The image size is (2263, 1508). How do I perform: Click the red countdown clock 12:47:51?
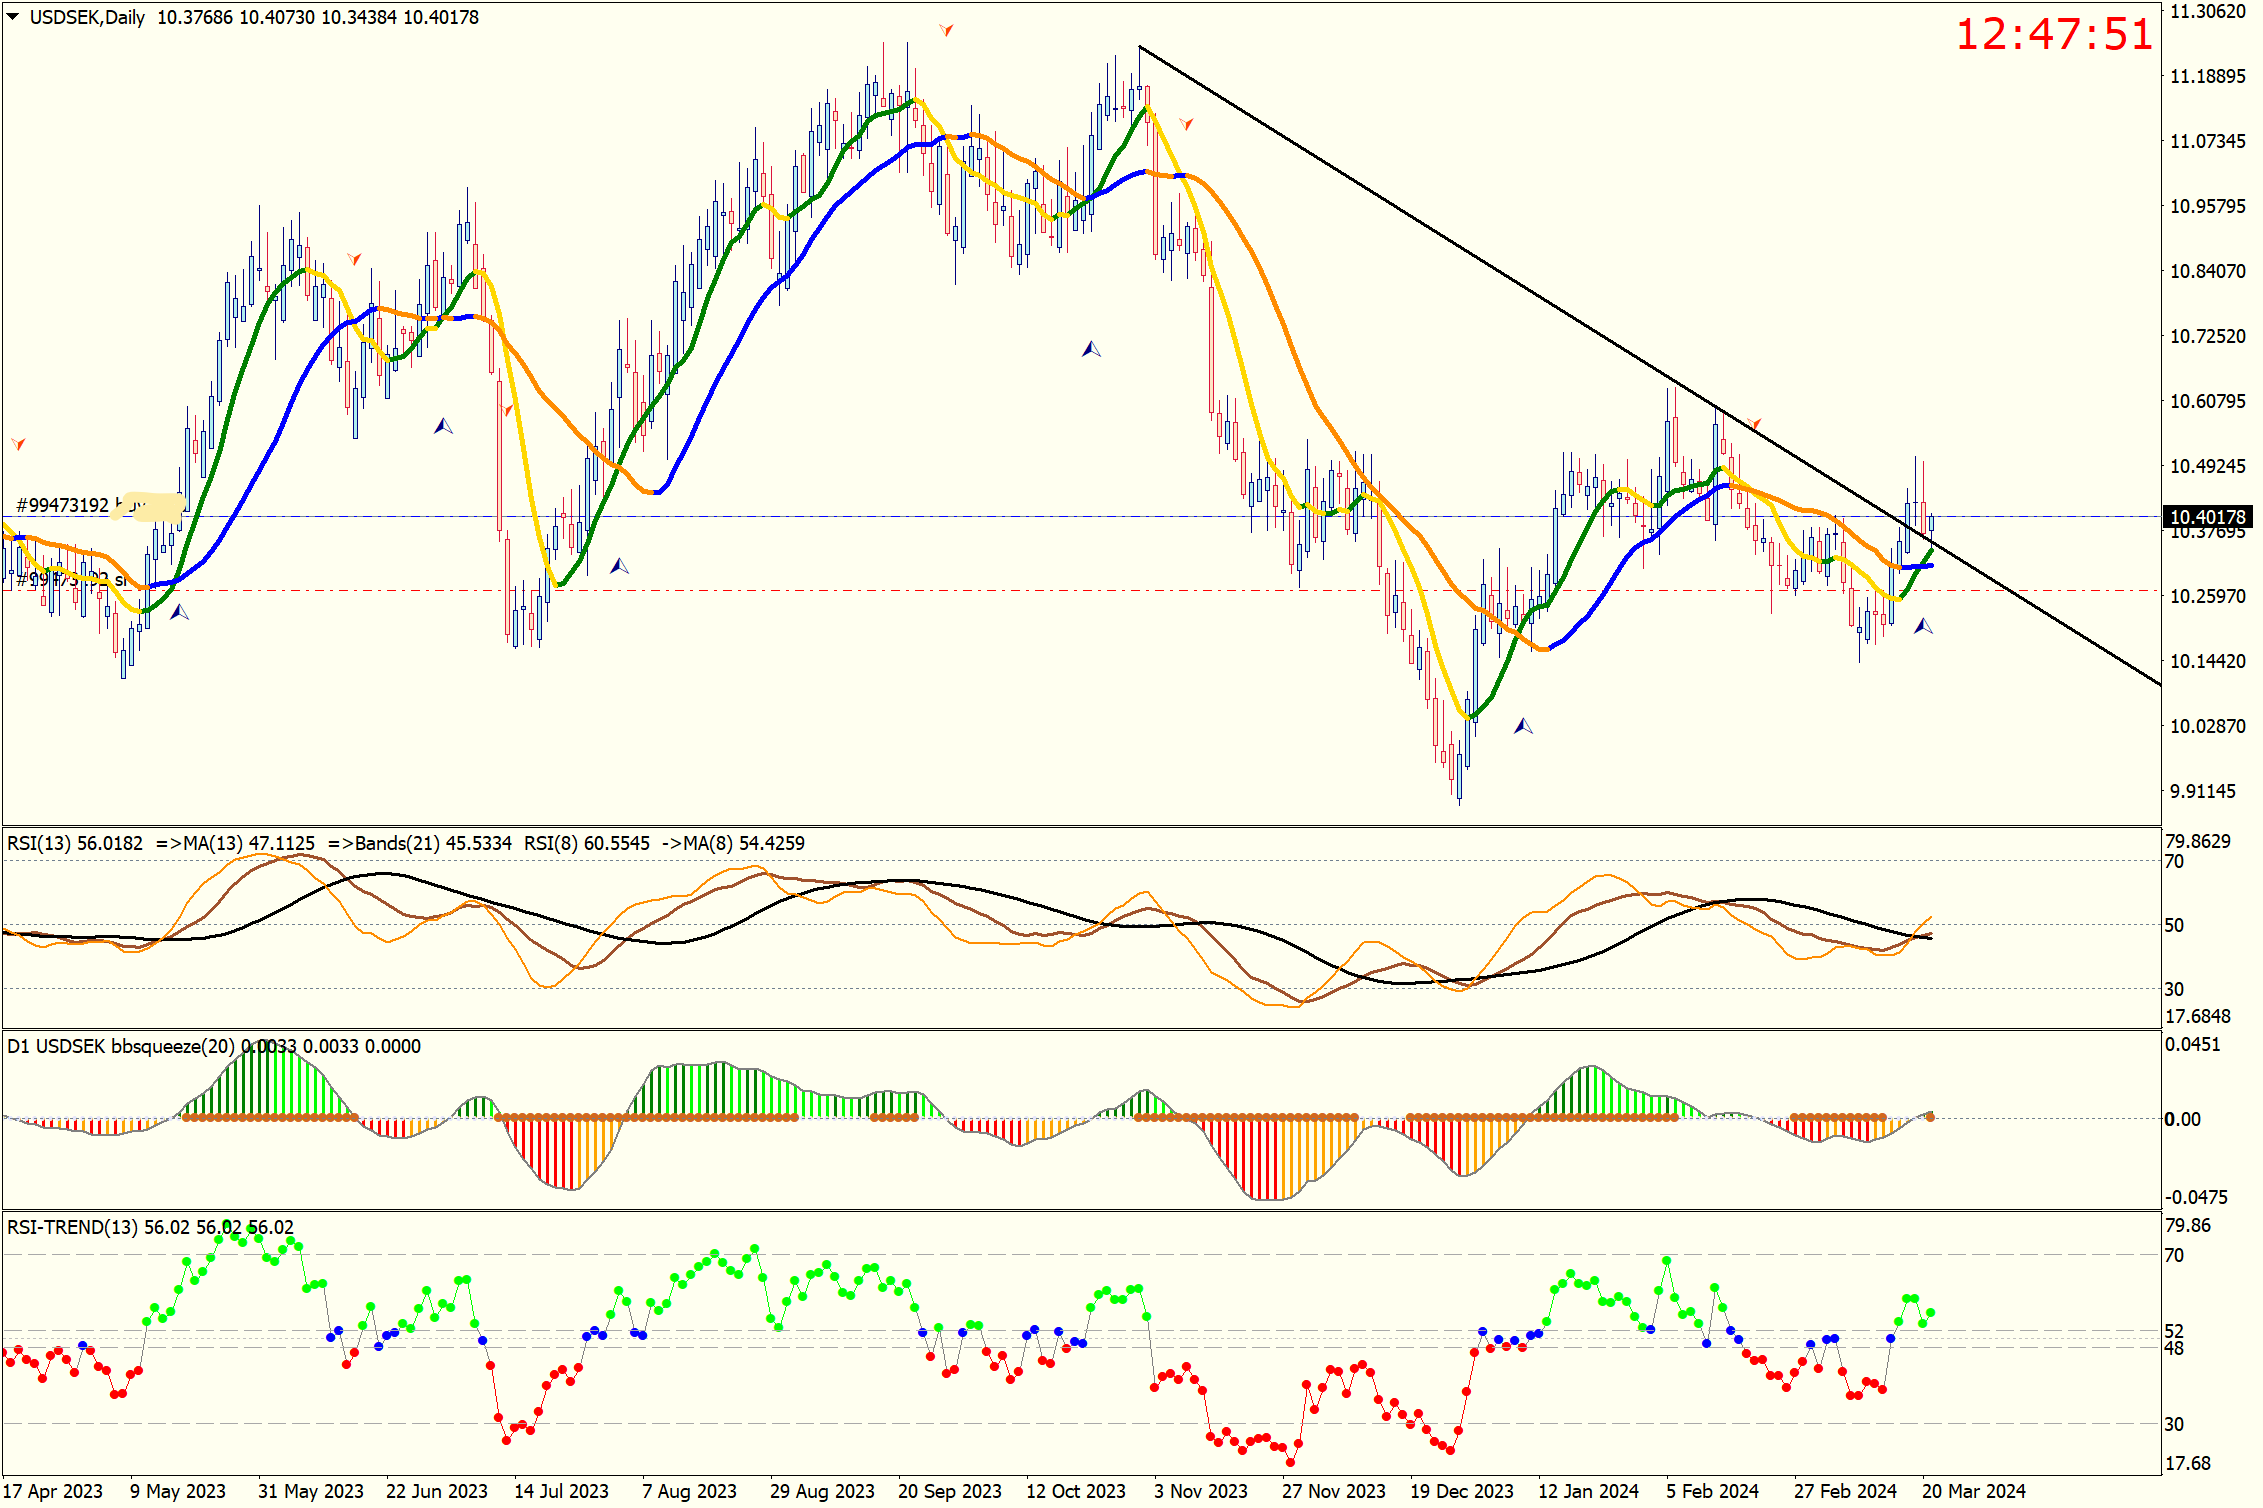click(2053, 35)
